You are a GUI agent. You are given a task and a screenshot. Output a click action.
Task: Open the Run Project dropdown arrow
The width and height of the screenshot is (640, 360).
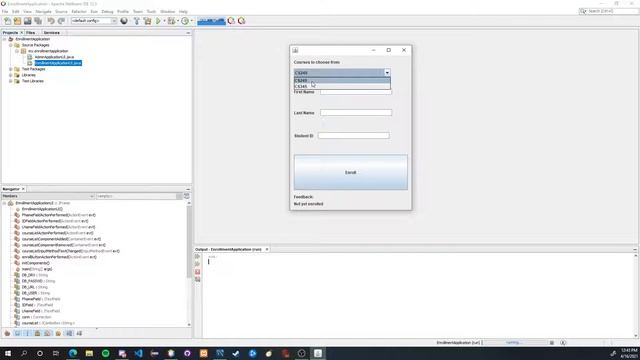click(x=164, y=21)
